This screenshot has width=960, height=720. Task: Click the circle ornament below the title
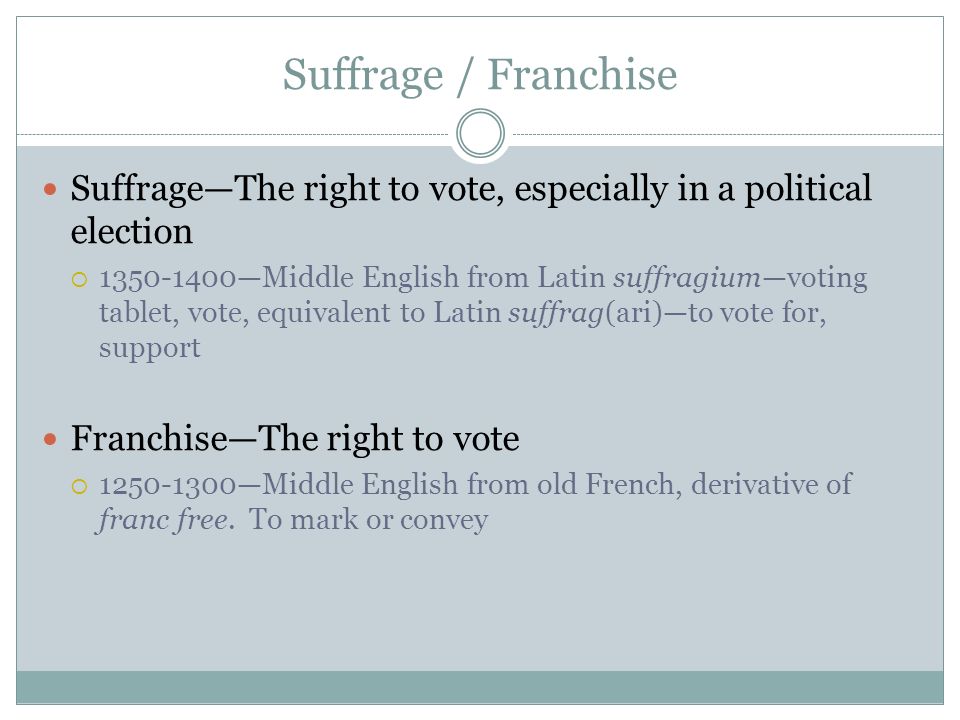[x=481, y=133]
